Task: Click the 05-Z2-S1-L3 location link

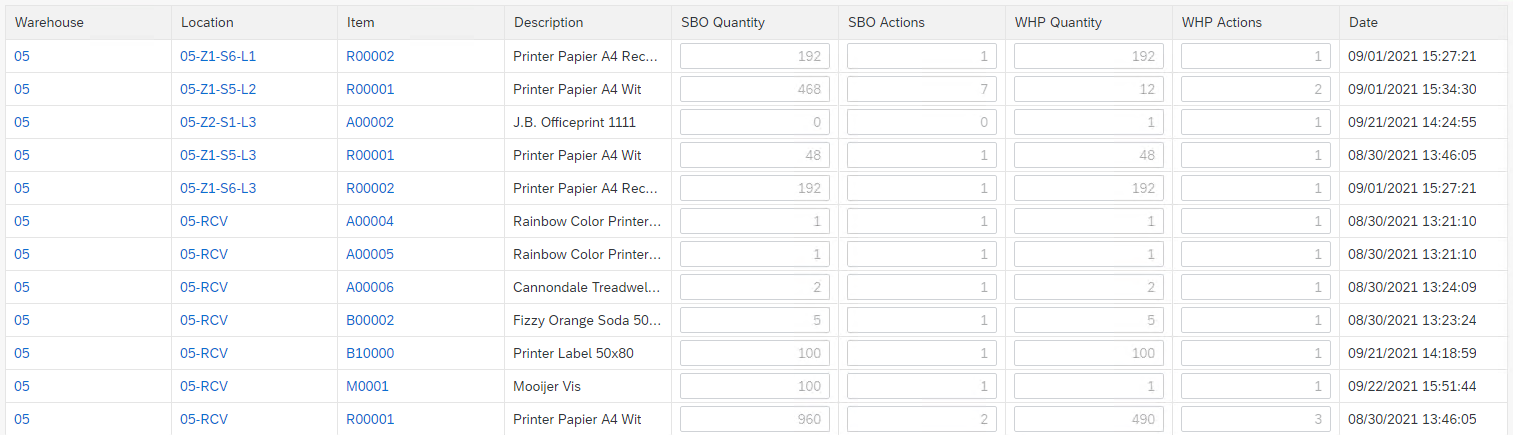Action: [218, 123]
